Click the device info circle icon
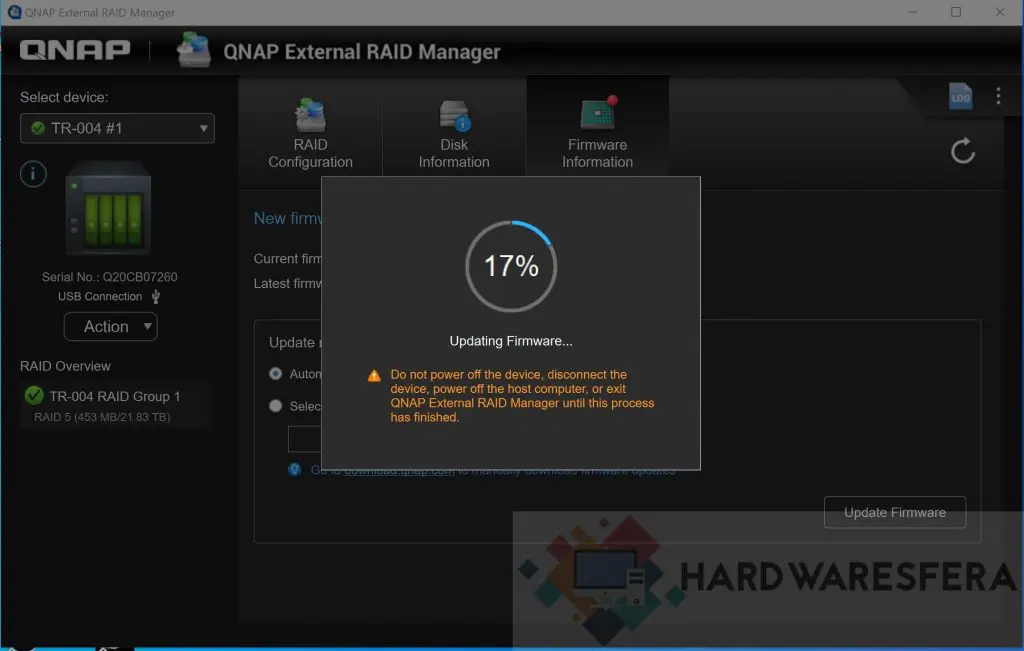Image resolution: width=1024 pixels, height=651 pixels. (33, 174)
